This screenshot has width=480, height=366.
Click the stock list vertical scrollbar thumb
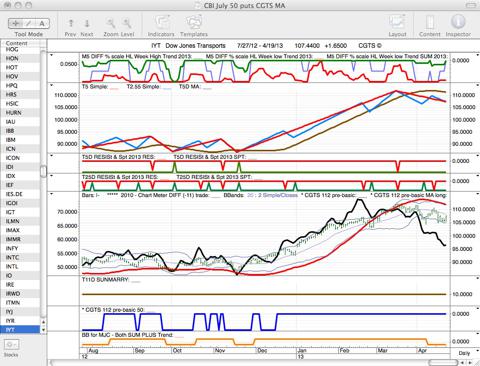pos(43,171)
